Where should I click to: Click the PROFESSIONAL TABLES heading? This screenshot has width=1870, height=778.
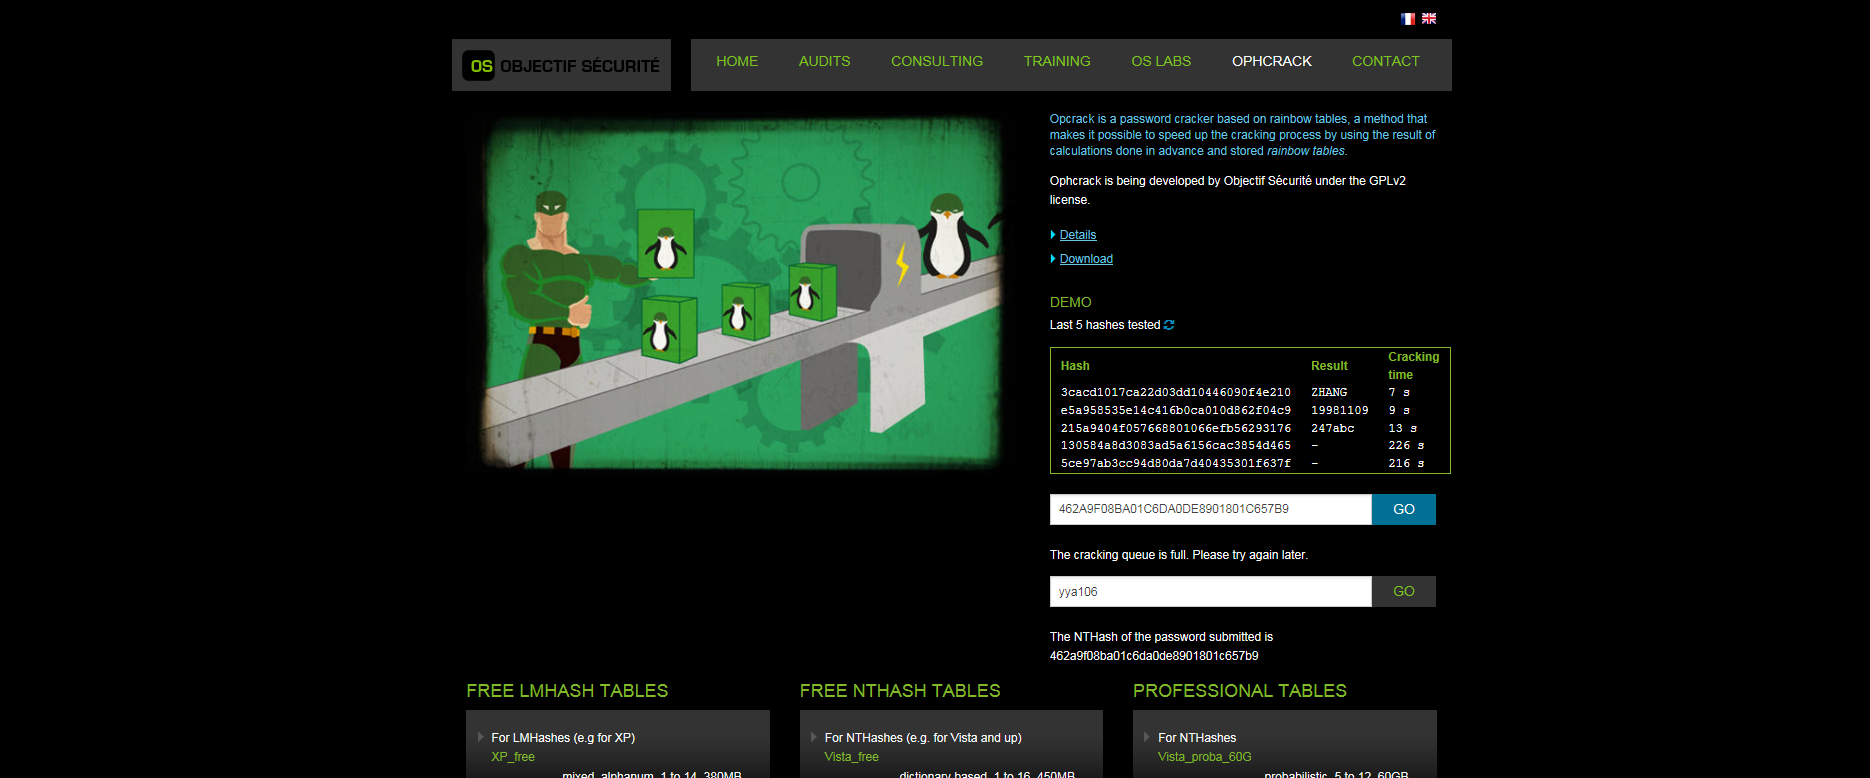[1240, 691]
